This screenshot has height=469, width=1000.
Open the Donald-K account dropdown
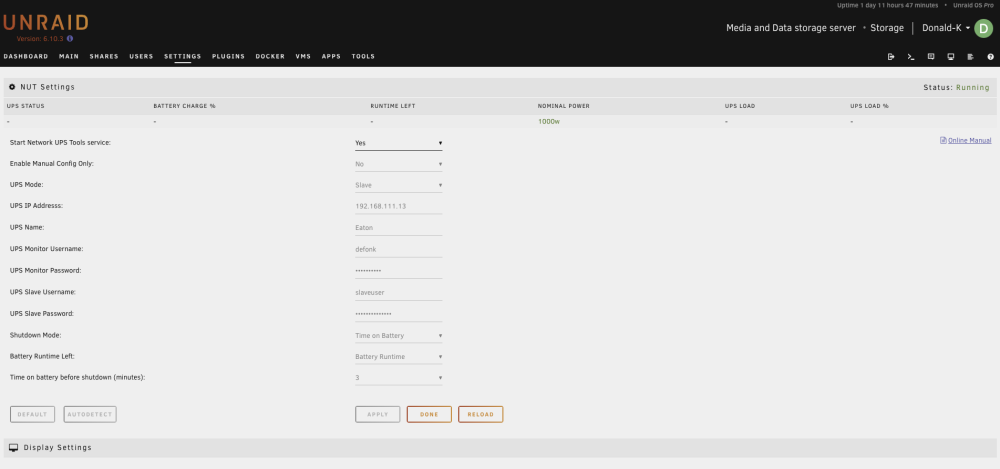(946, 28)
